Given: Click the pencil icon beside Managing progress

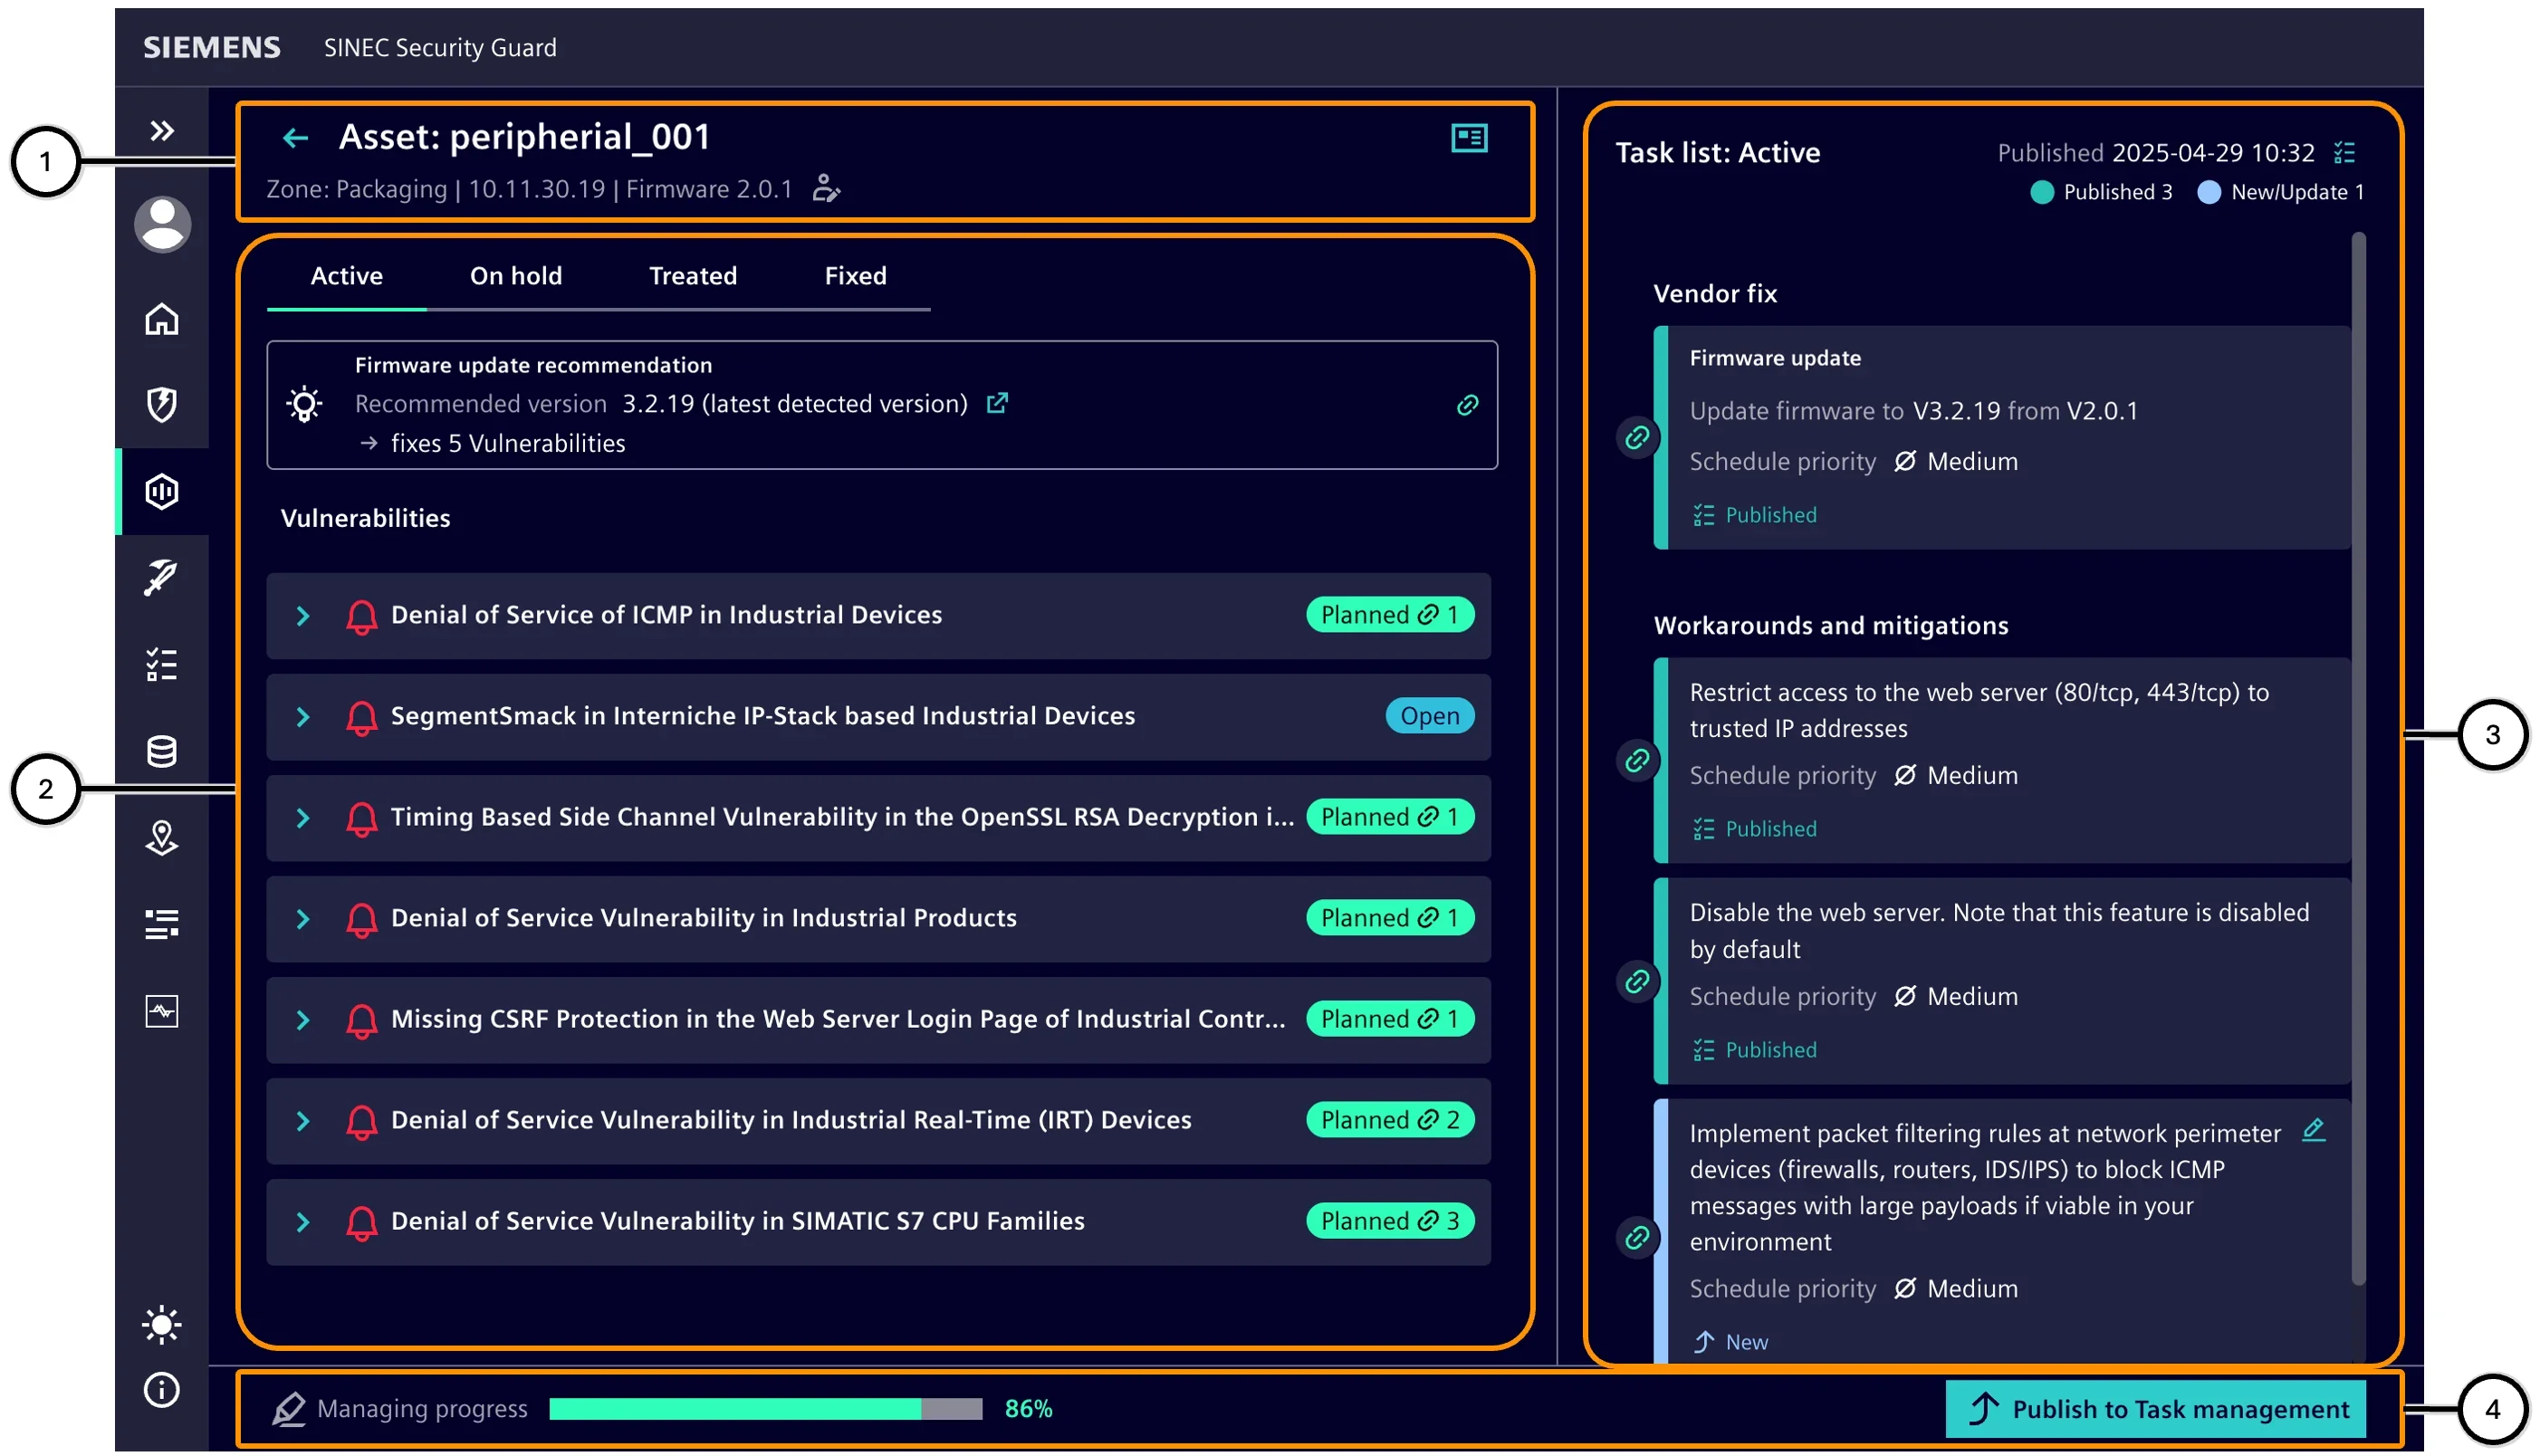Looking at the screenshot, I should 288,1409.
